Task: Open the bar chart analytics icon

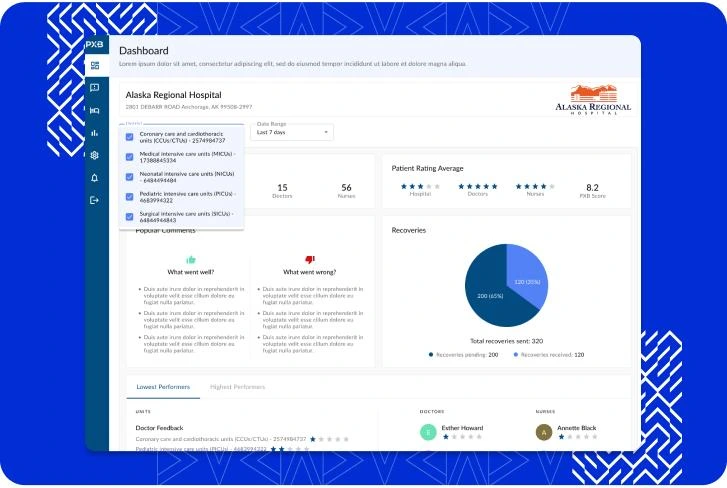Action: tap(95, 132)
